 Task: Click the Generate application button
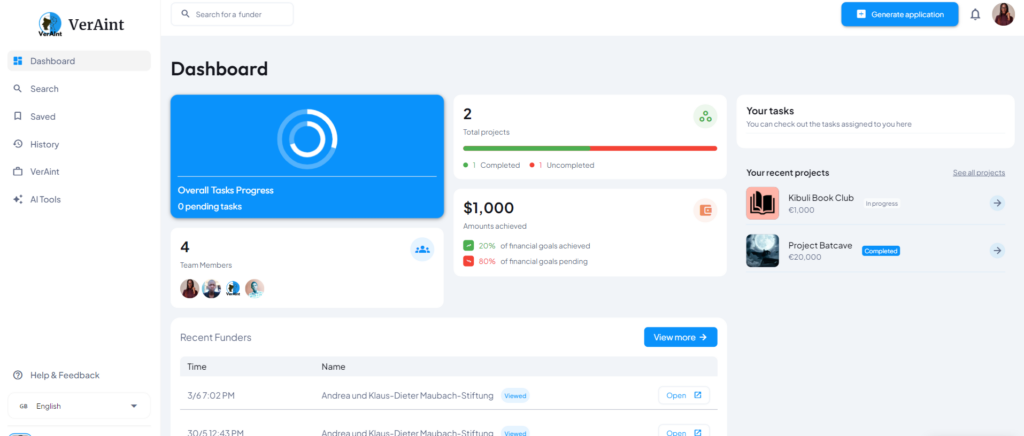(x=899, y=14)
